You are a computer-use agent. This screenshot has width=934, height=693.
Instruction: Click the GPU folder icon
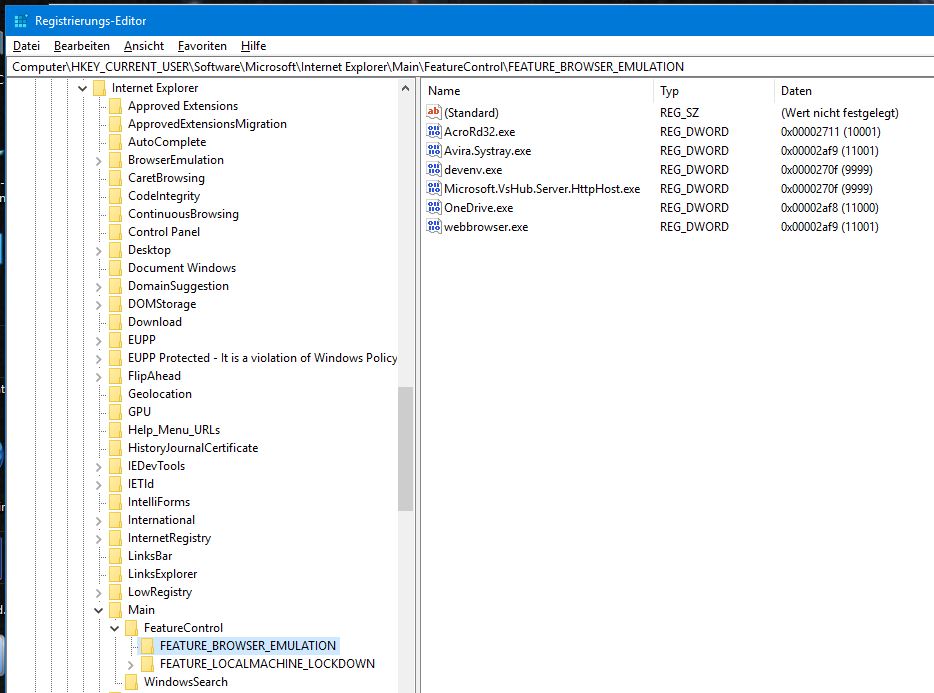tap(116, 412)
